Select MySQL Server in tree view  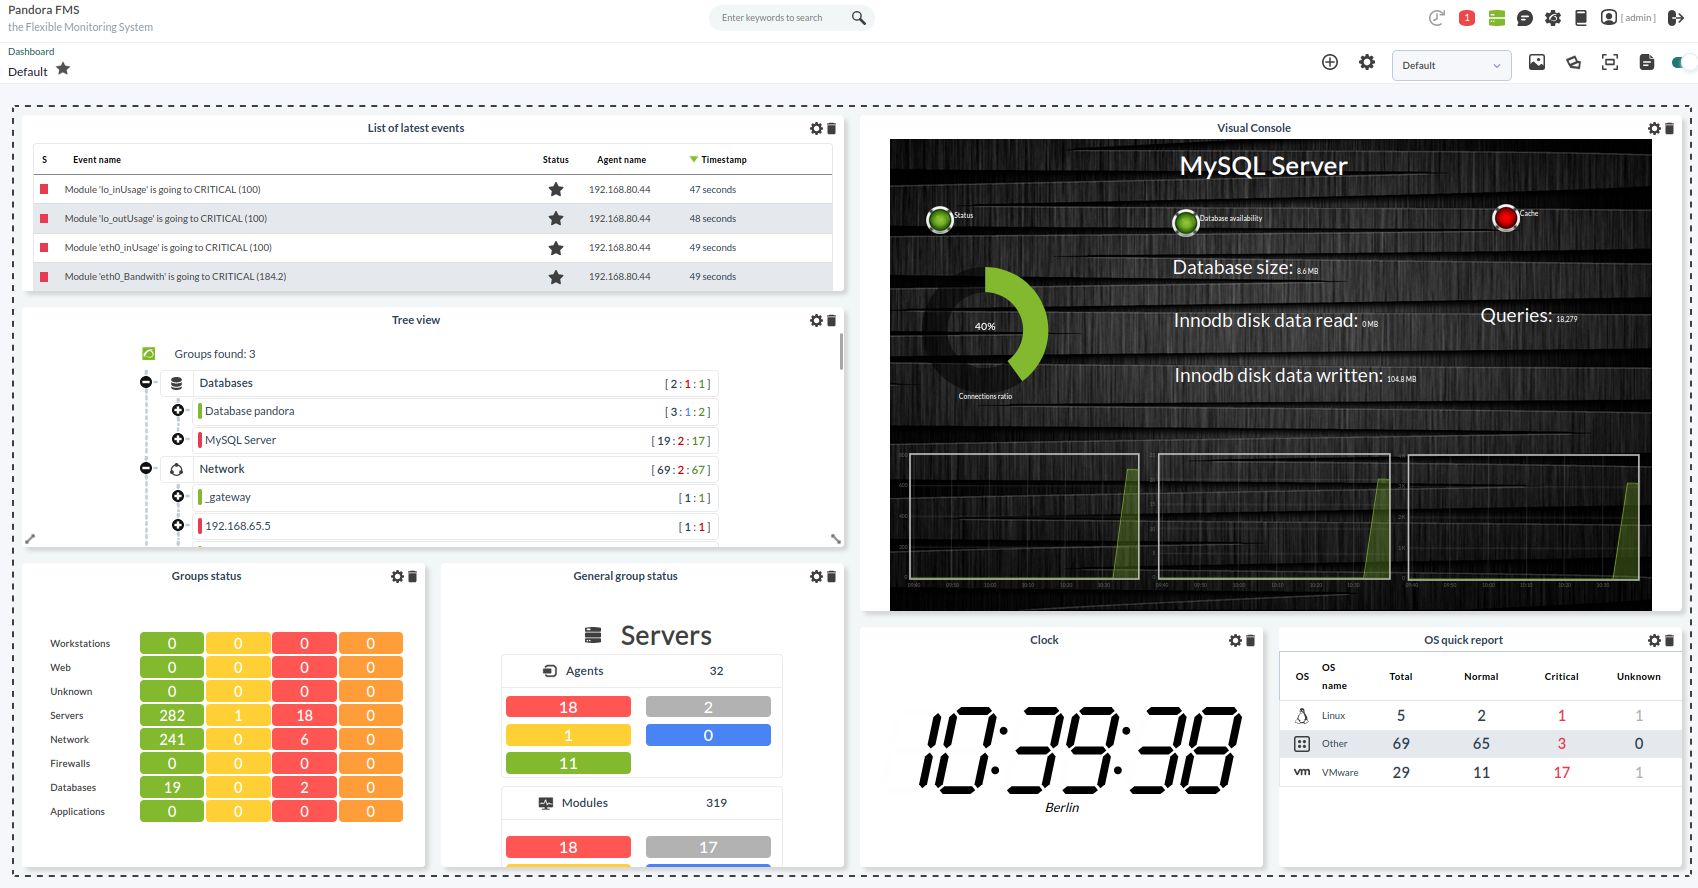240,440
